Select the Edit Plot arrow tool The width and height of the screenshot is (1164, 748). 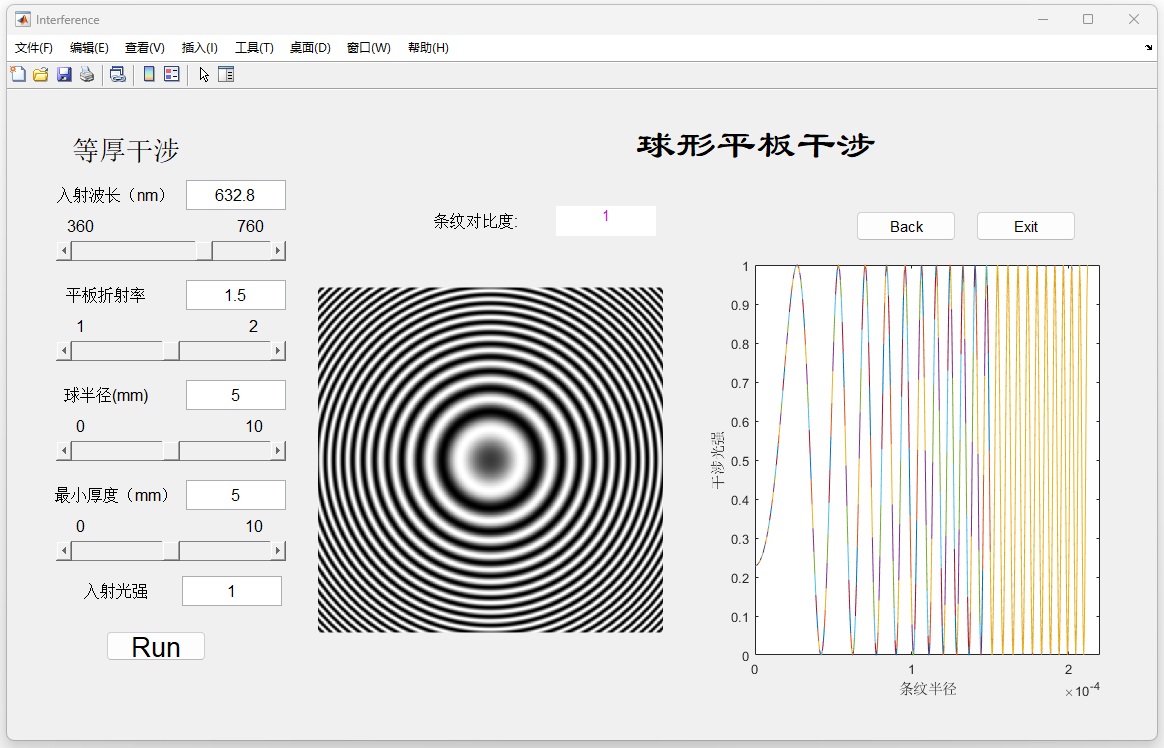[204, 74]
